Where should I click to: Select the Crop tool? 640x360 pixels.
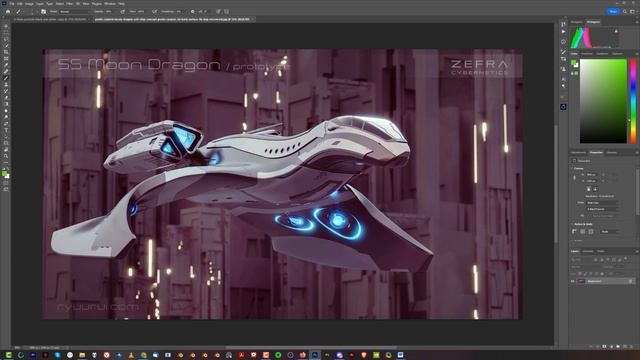(6, 53)
